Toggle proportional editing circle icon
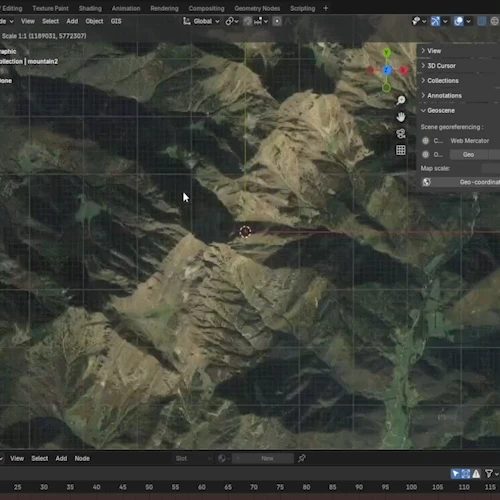 click(x=277, y=21)
